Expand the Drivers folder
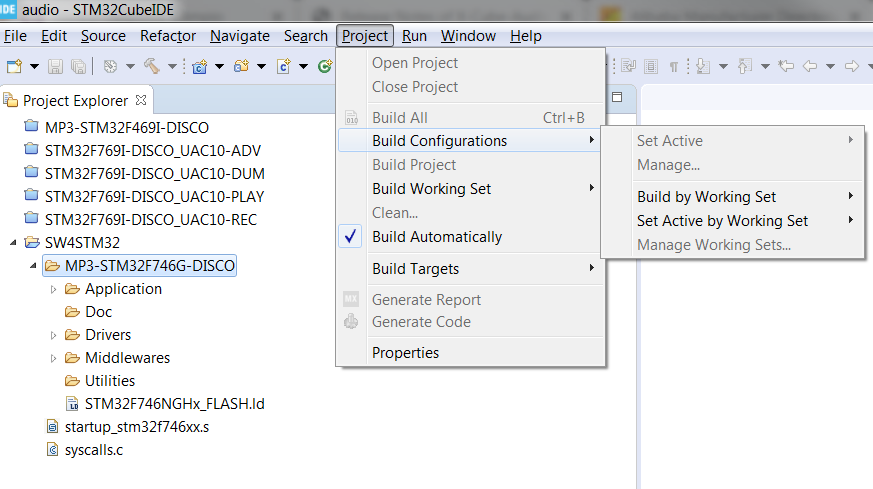The width and height of the screenshot is (873, 489). pyautogui.click(x=53, y=335)
